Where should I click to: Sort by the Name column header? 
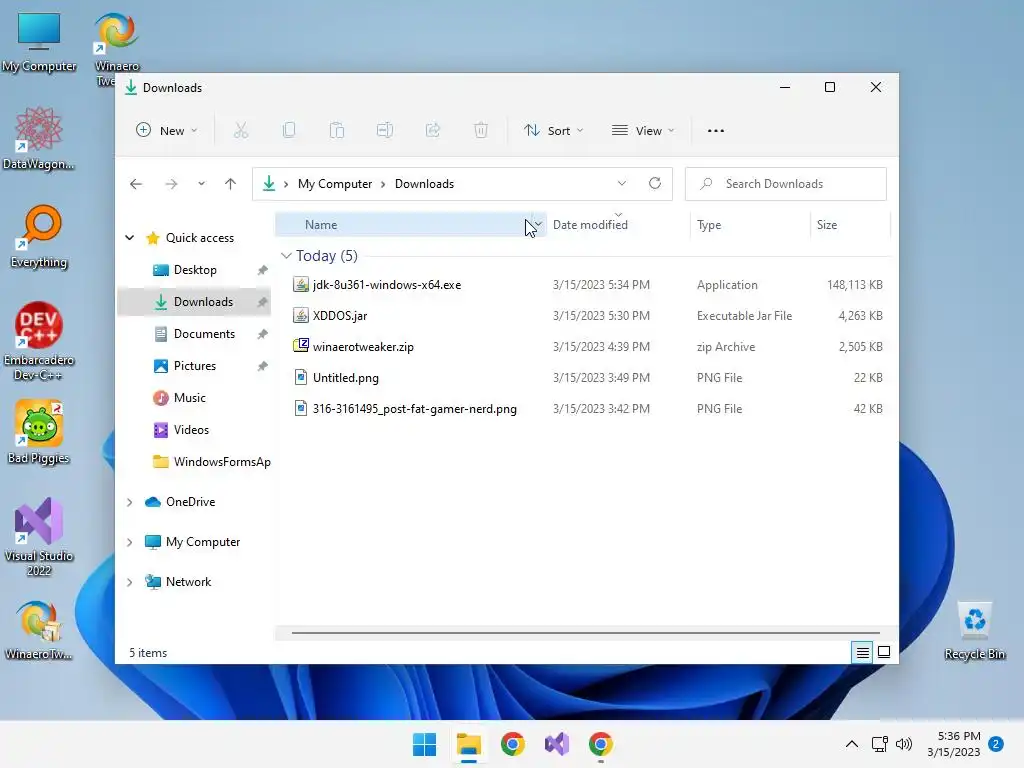coord(410,225)
